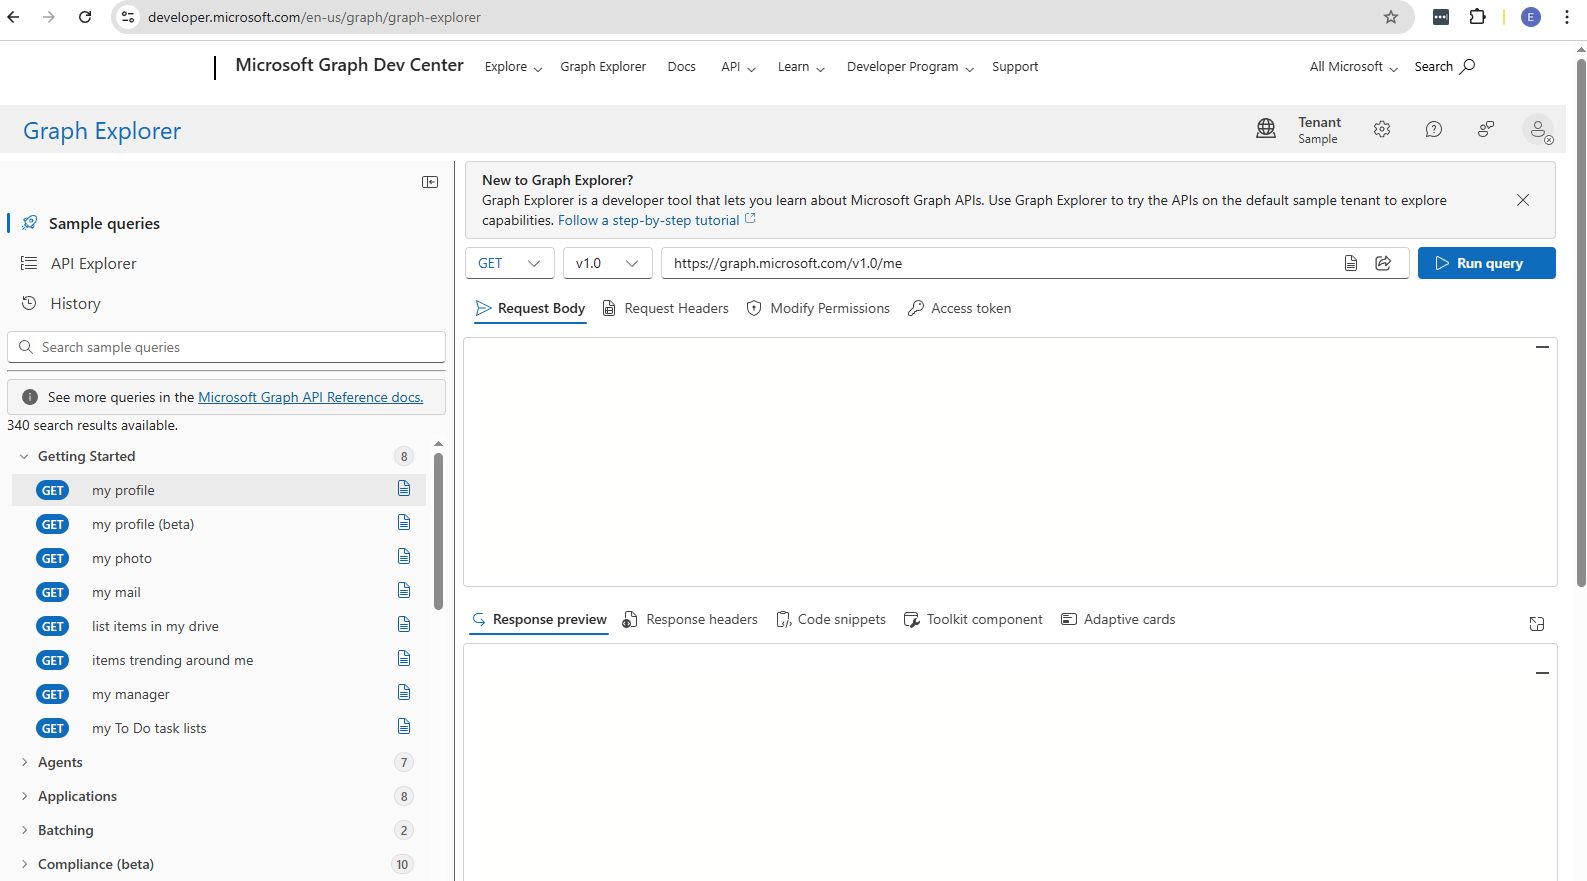Open the Microsoft Graph API Reference docs link
1587x881 pixels.
click(310, 397)
